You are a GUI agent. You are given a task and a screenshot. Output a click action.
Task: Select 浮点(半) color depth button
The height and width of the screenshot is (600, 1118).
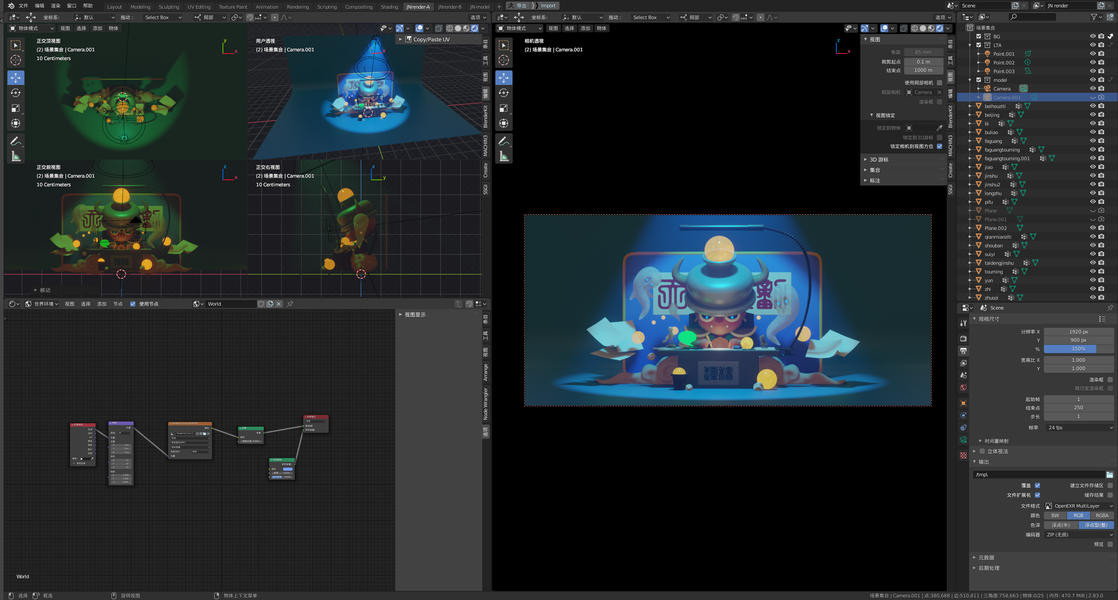1061,524
